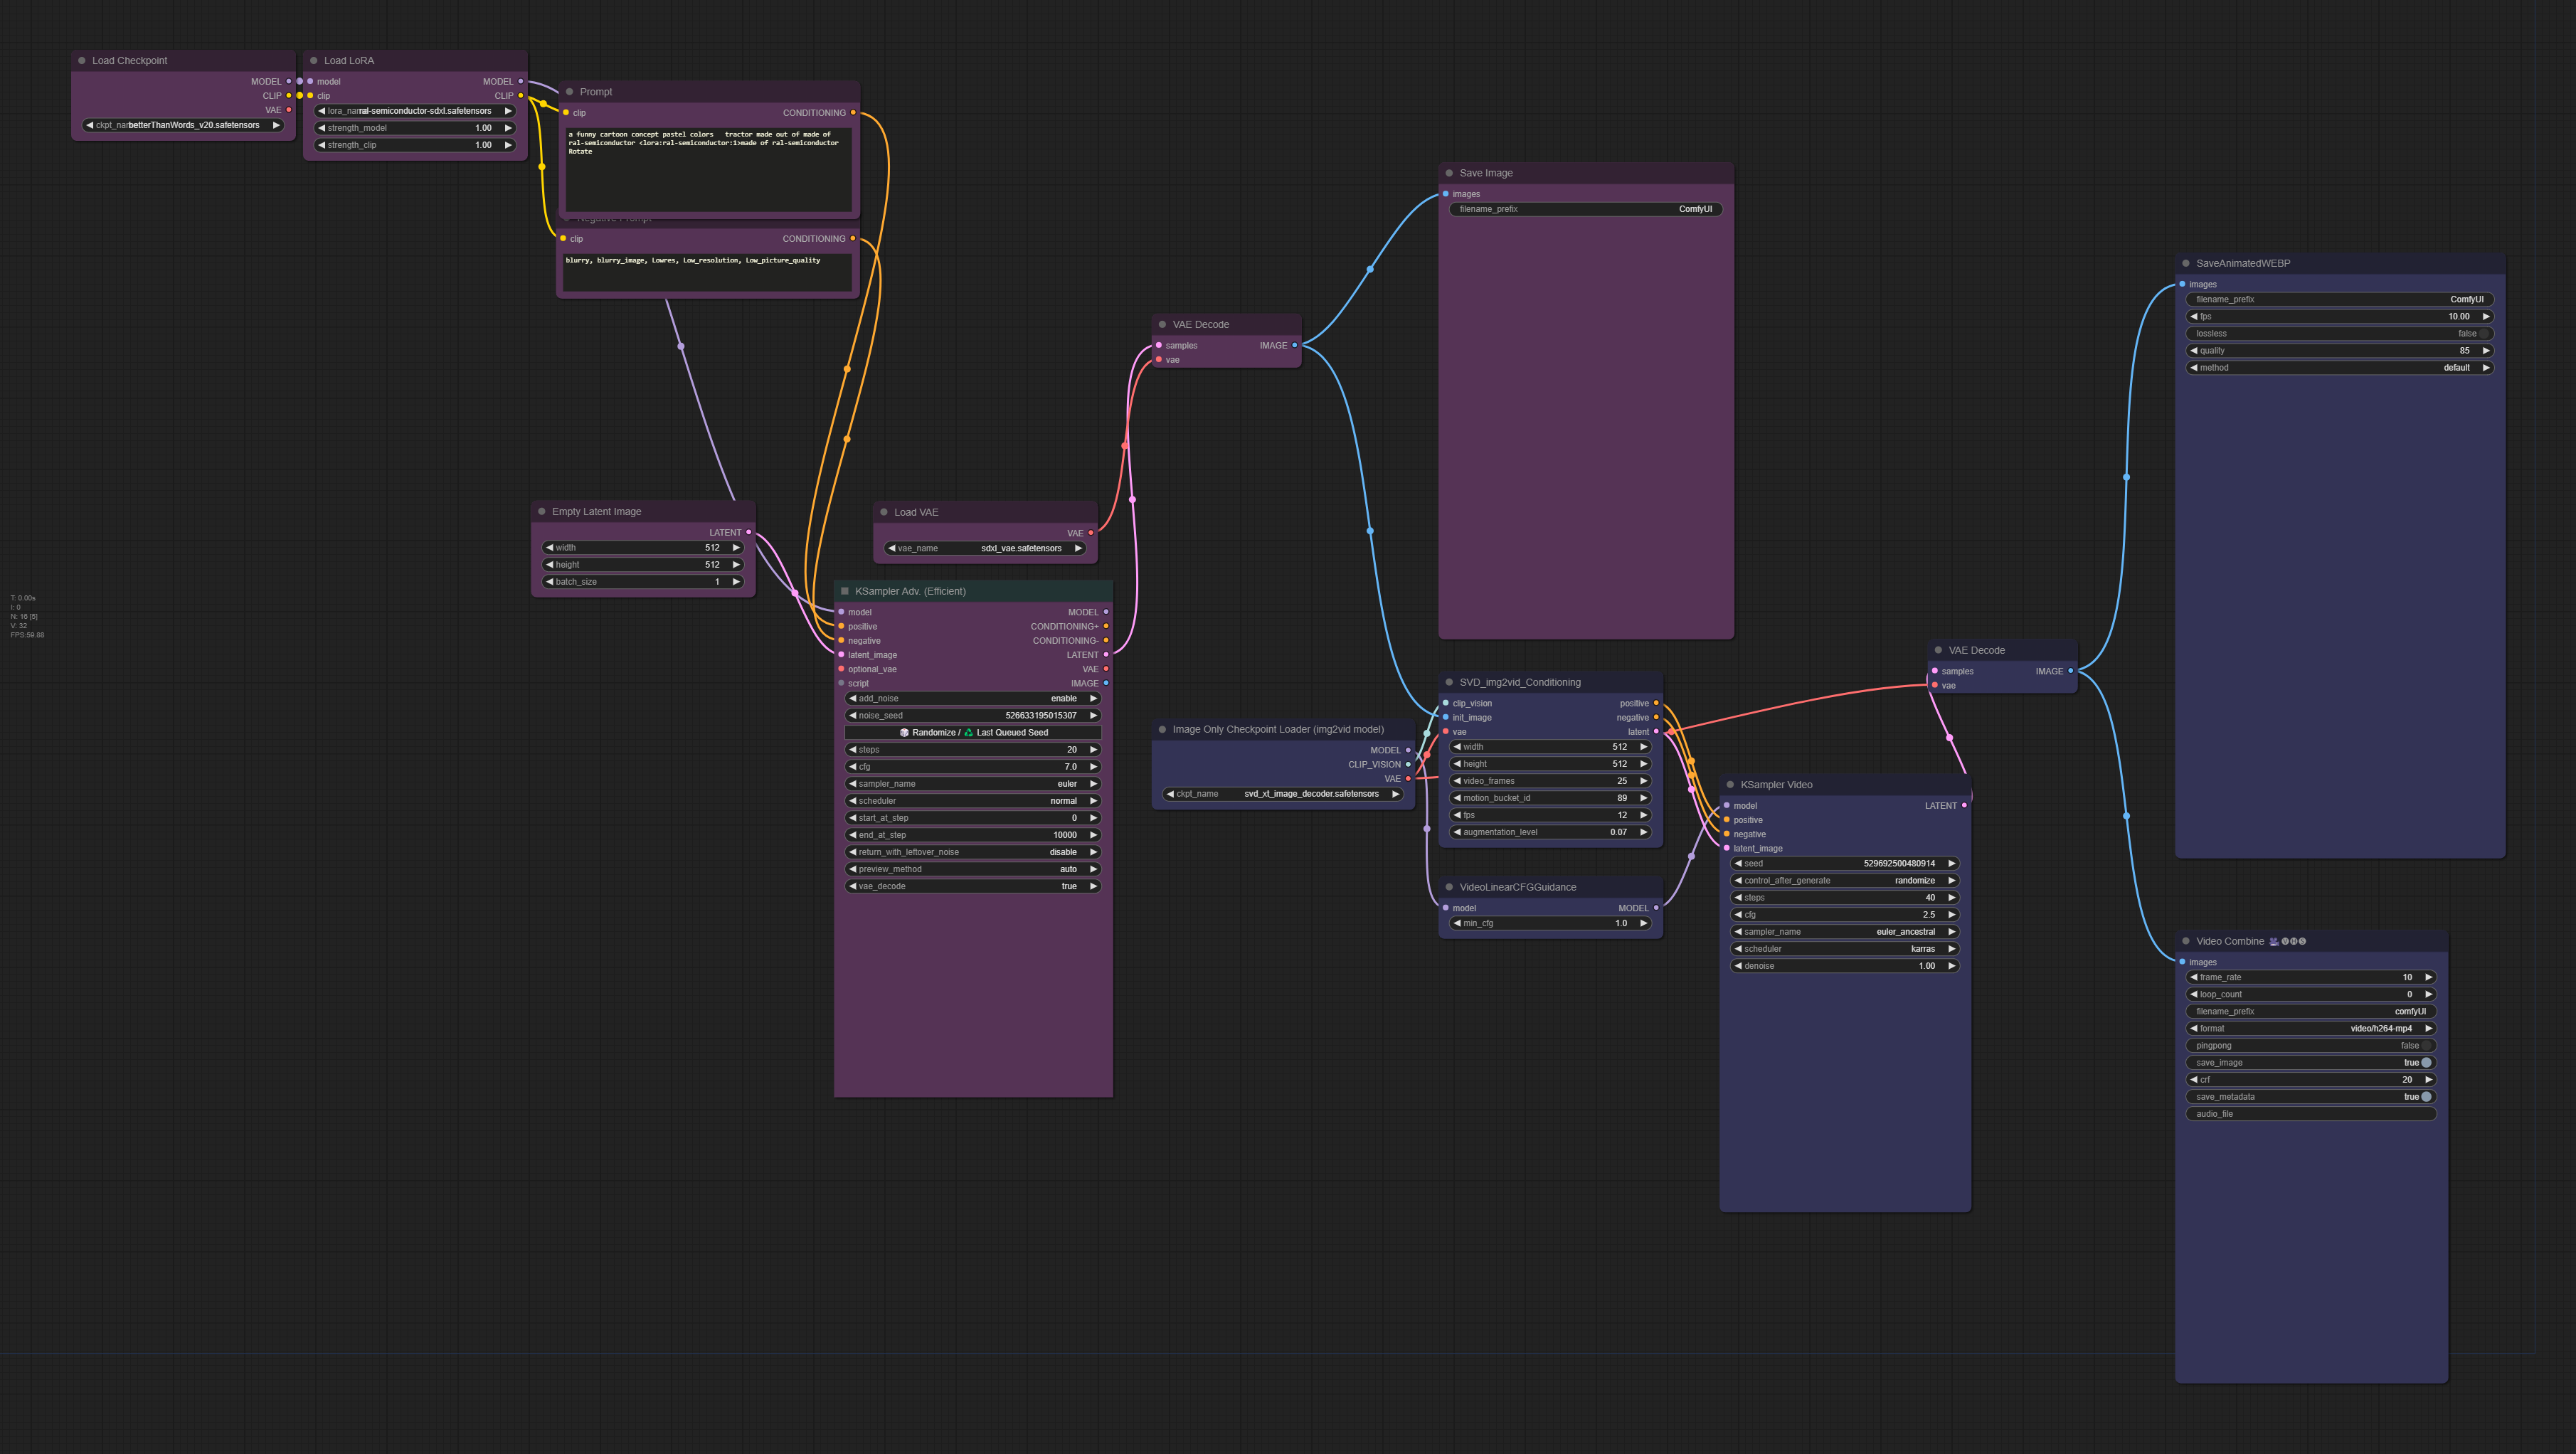Open the format dropdown showing video/h264-mp4
The width and height of the screenshot is (2576, 1454).
pos(2311,1029)
